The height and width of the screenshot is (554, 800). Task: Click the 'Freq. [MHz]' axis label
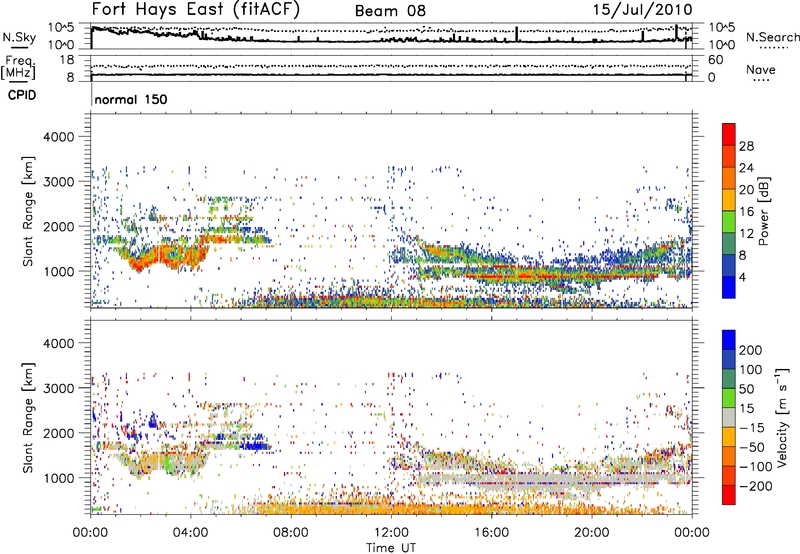(18, 68)
